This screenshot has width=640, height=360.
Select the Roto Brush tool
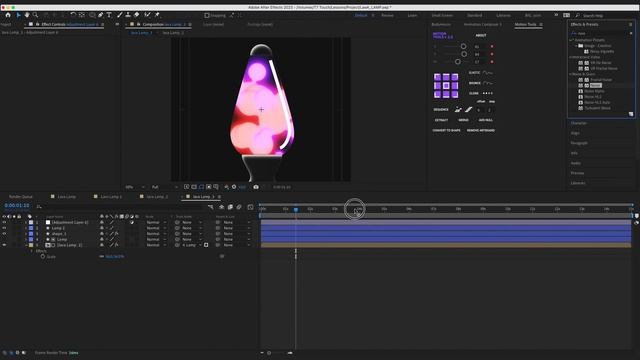147,15
